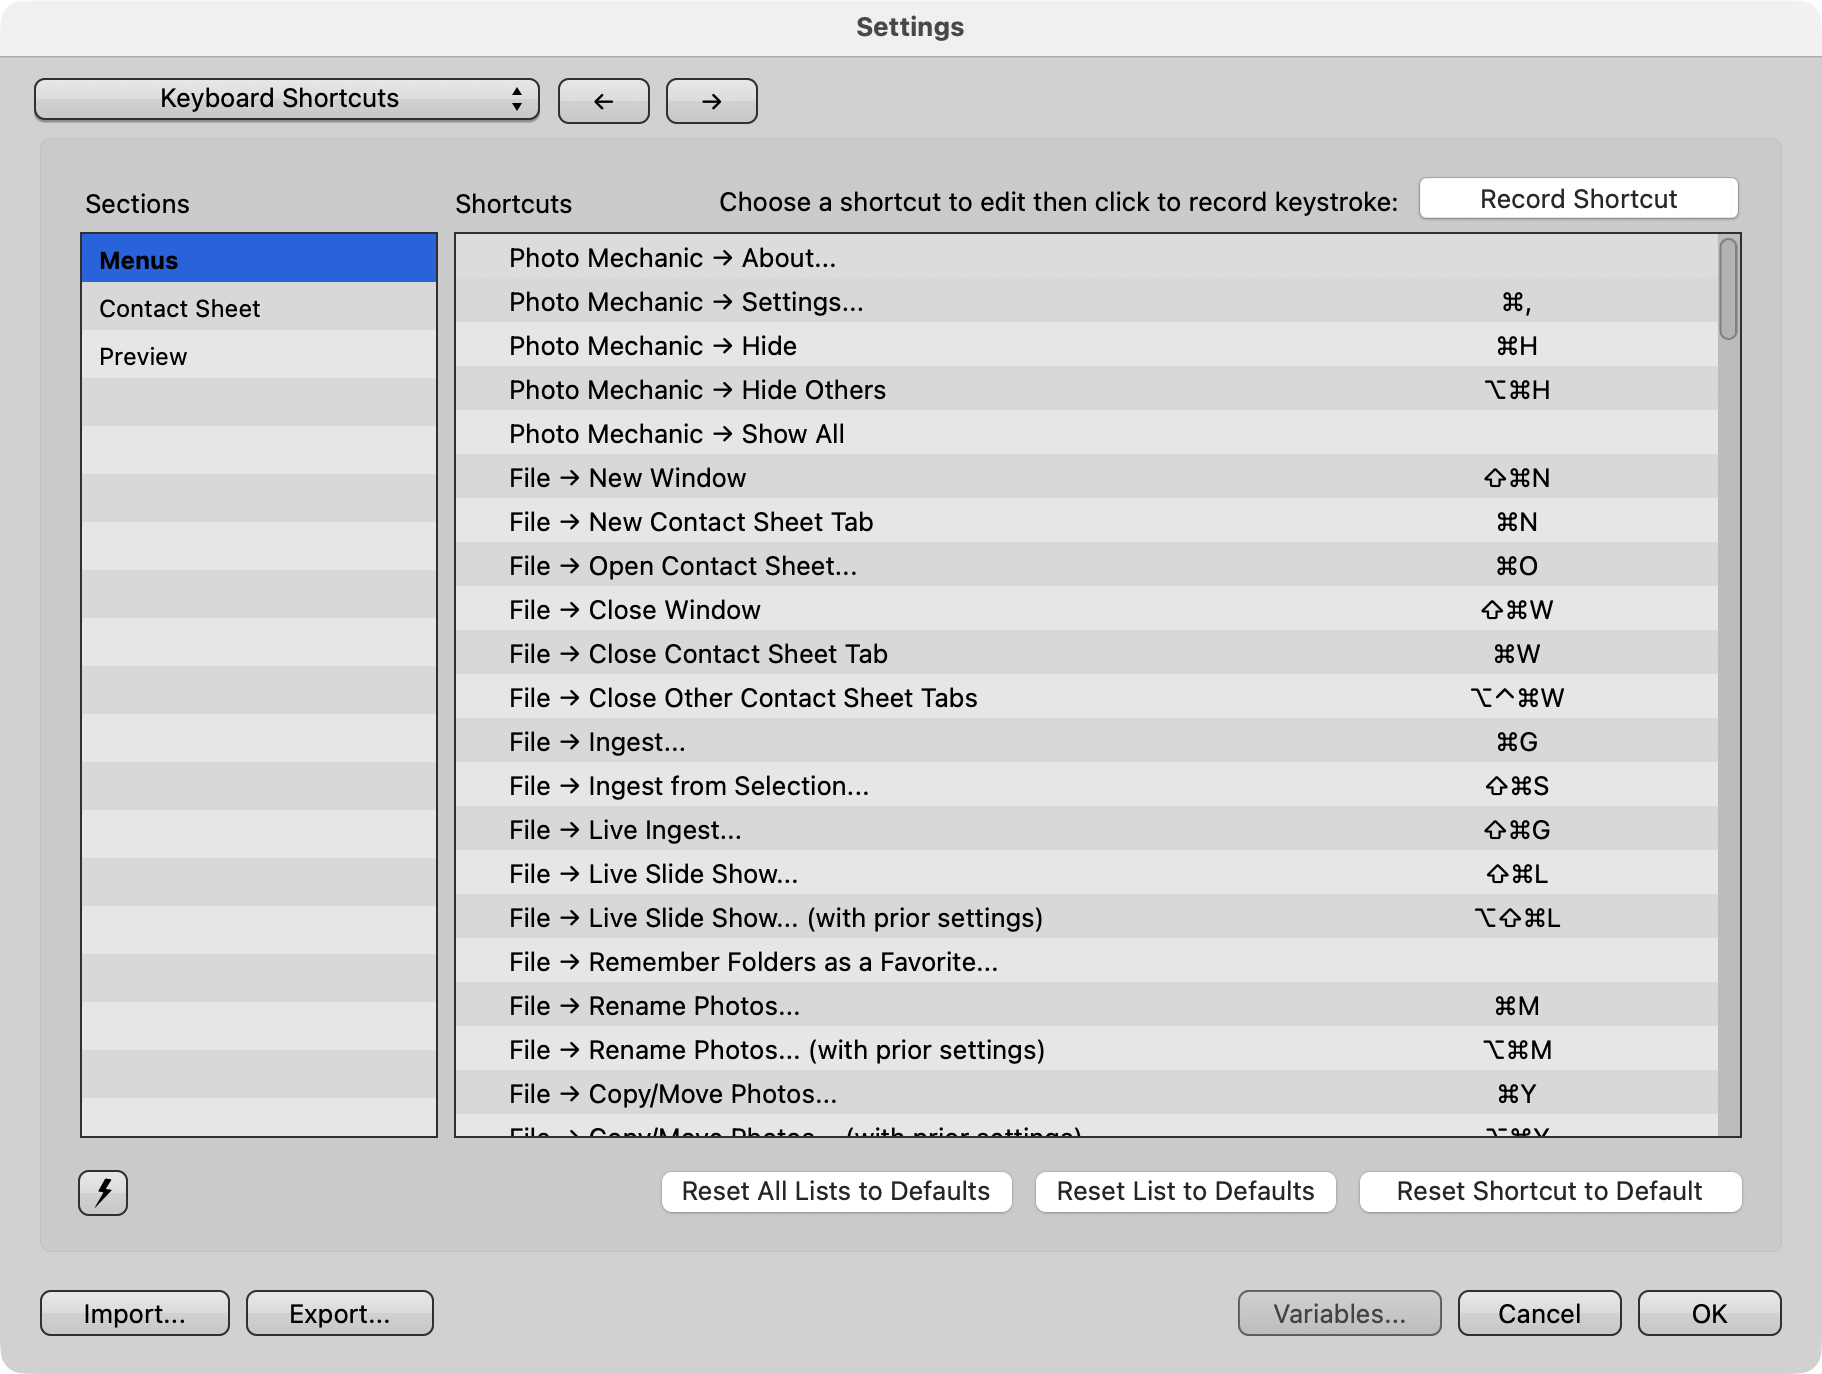
Task: Click Reset Shortcut to Default
Action: [1550, 1191]
